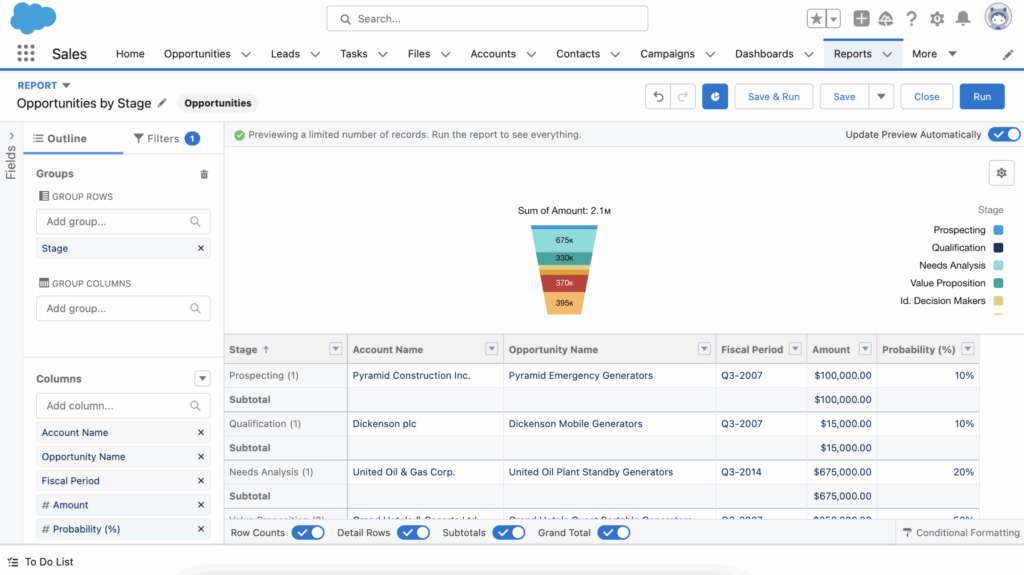Open Conditional Formatting
Viewport: 1024px width, 575px height.
tap(961, 533)
